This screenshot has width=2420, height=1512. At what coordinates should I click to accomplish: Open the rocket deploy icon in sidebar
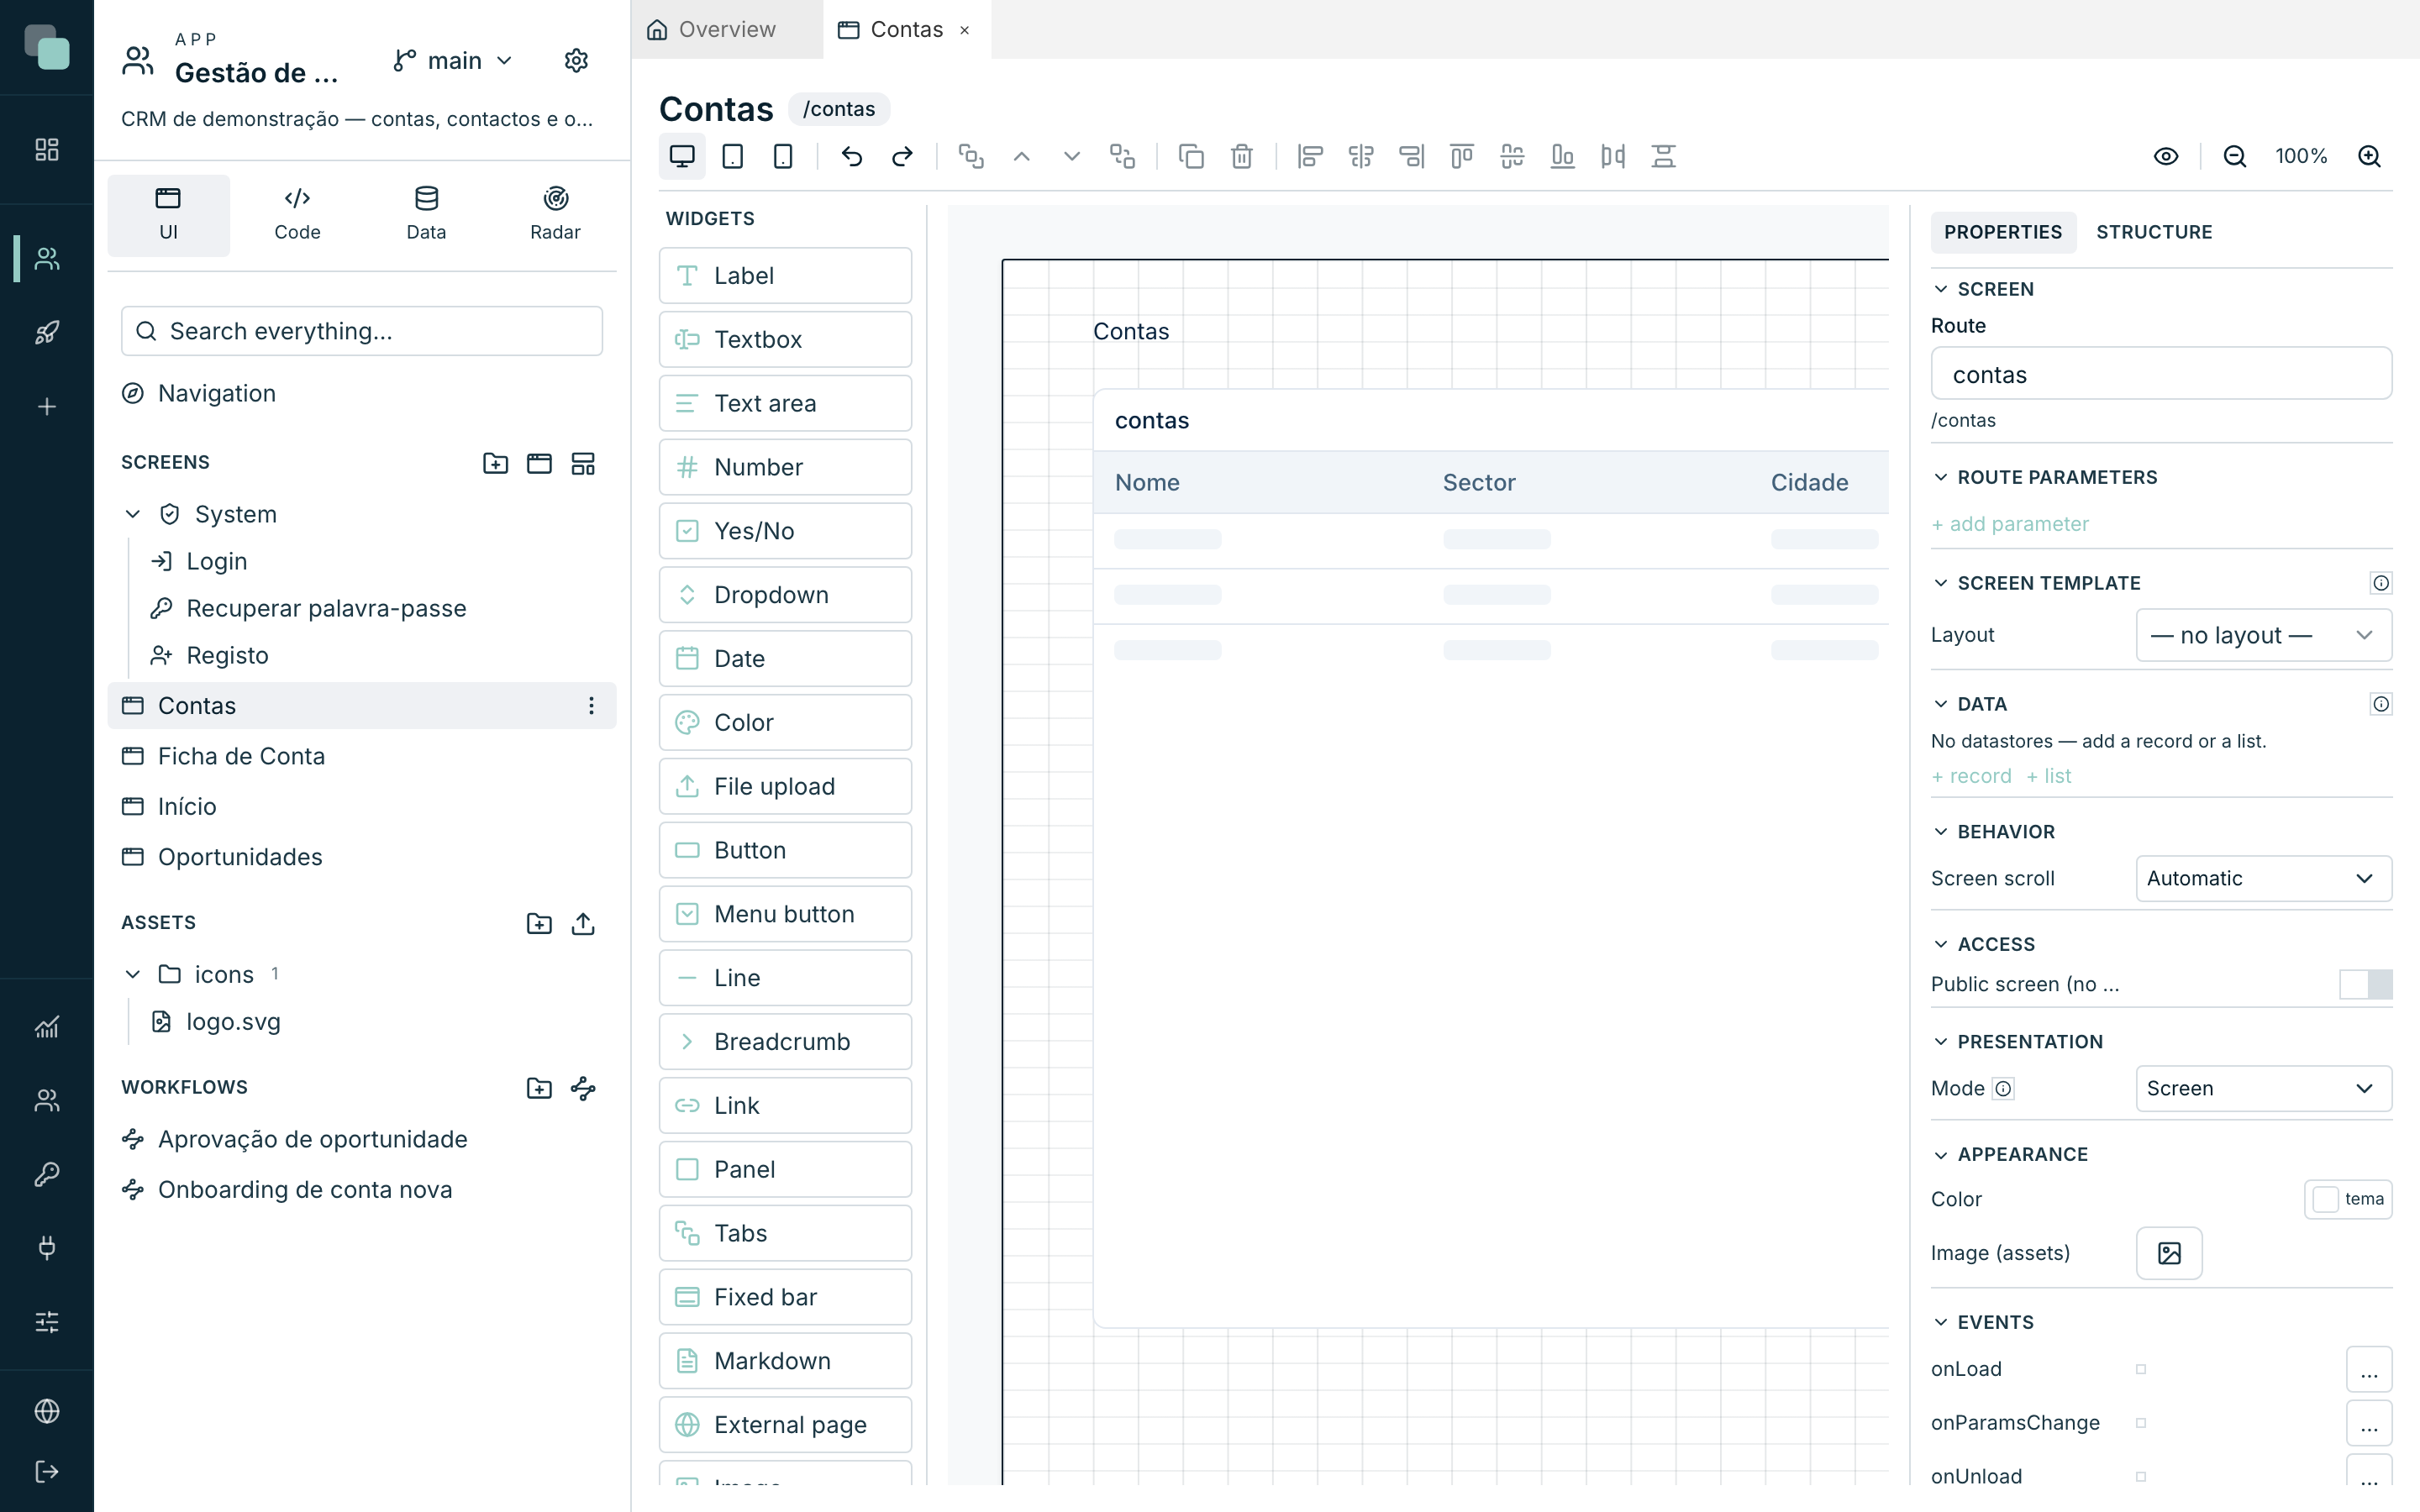47,333
